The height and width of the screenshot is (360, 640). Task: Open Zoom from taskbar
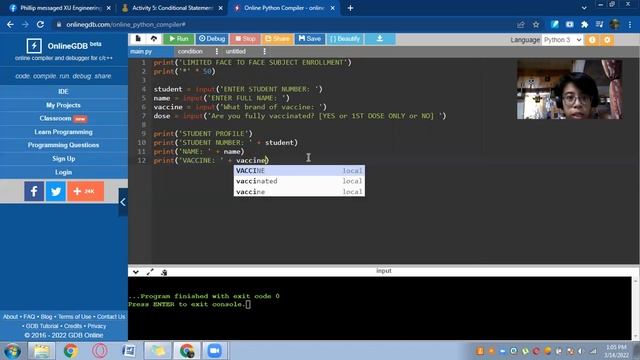[214, 351]
